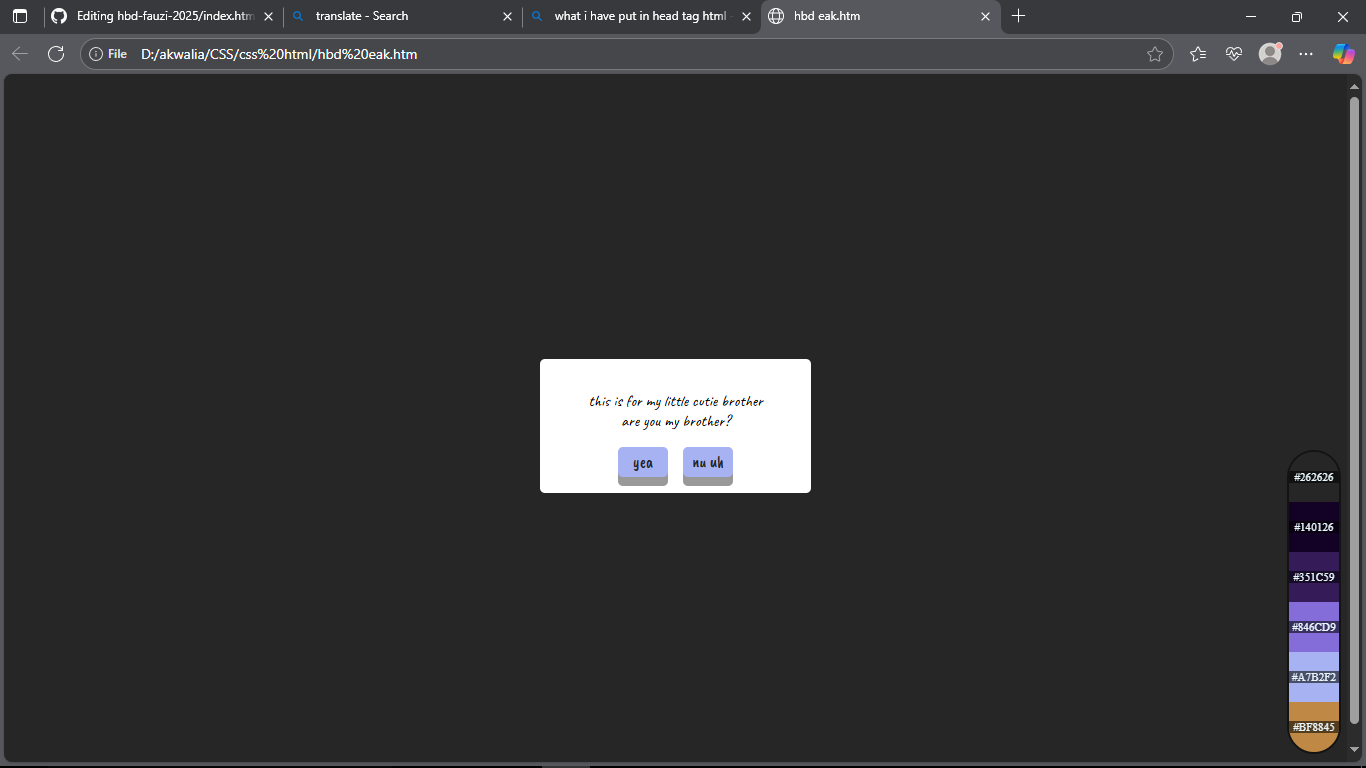
Task: Open a new tab with the plus button
Action: pyautogui.click(x=1018, y=16)
